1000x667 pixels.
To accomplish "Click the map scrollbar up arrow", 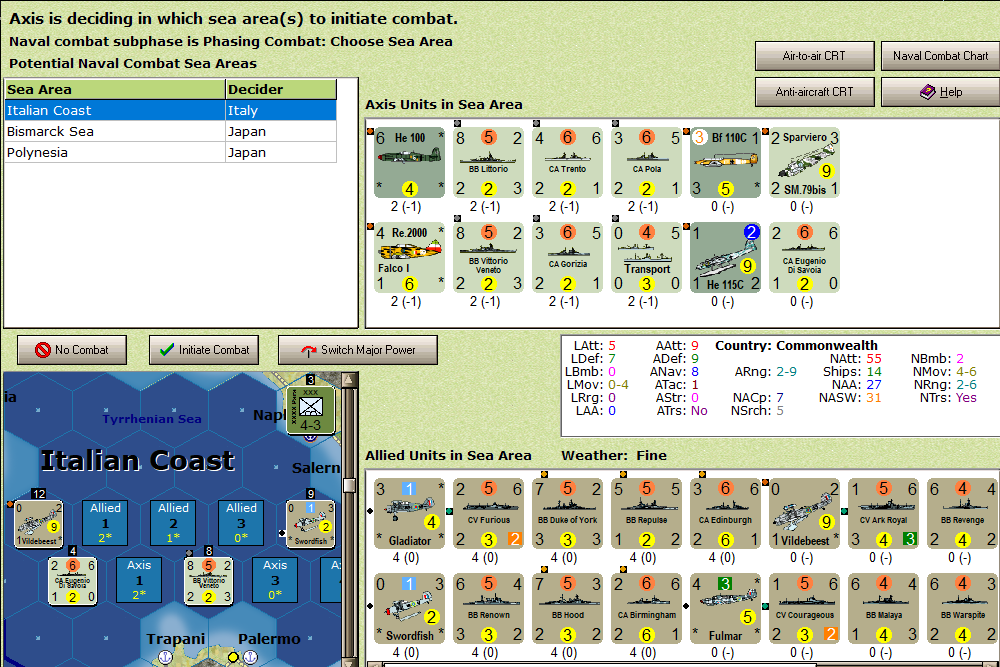I will 349,380.
